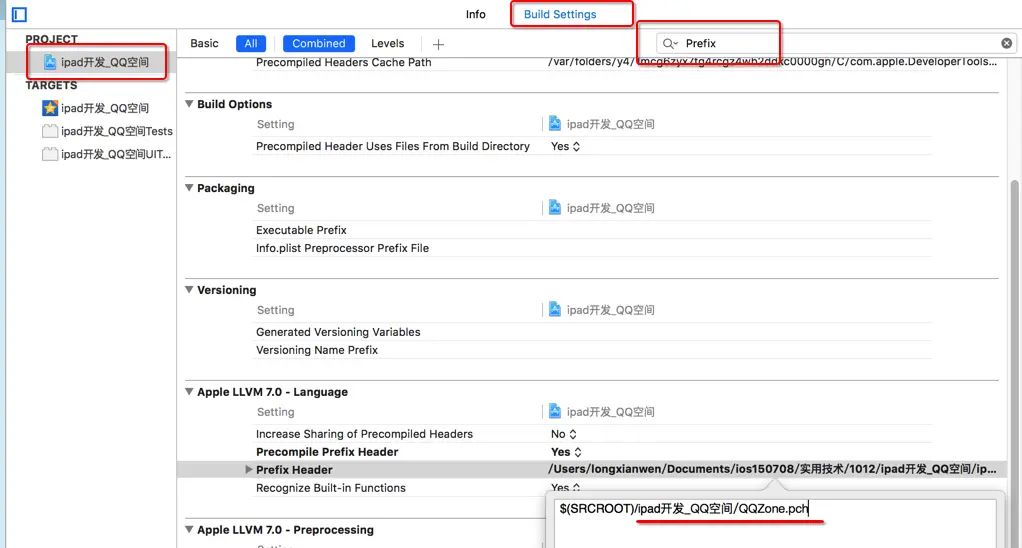
Task: Click project icon in Packaging column header
Action: 555,207
